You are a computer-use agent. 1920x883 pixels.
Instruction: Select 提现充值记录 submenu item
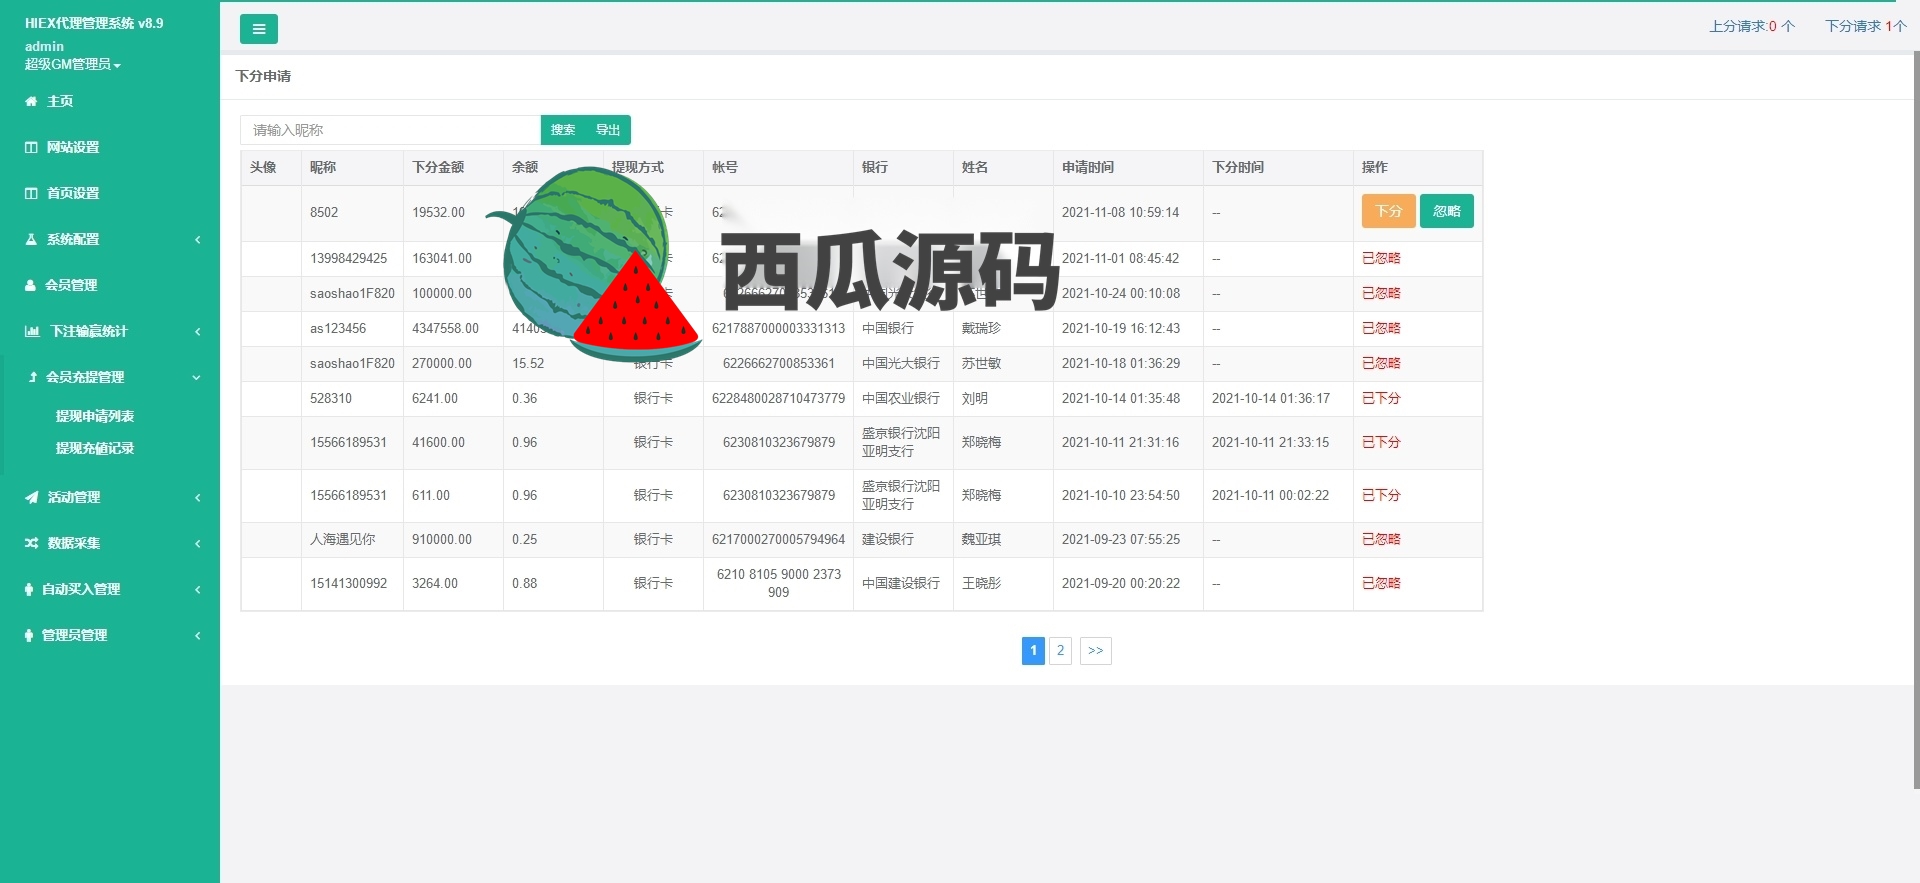click(x=95, y=448)
